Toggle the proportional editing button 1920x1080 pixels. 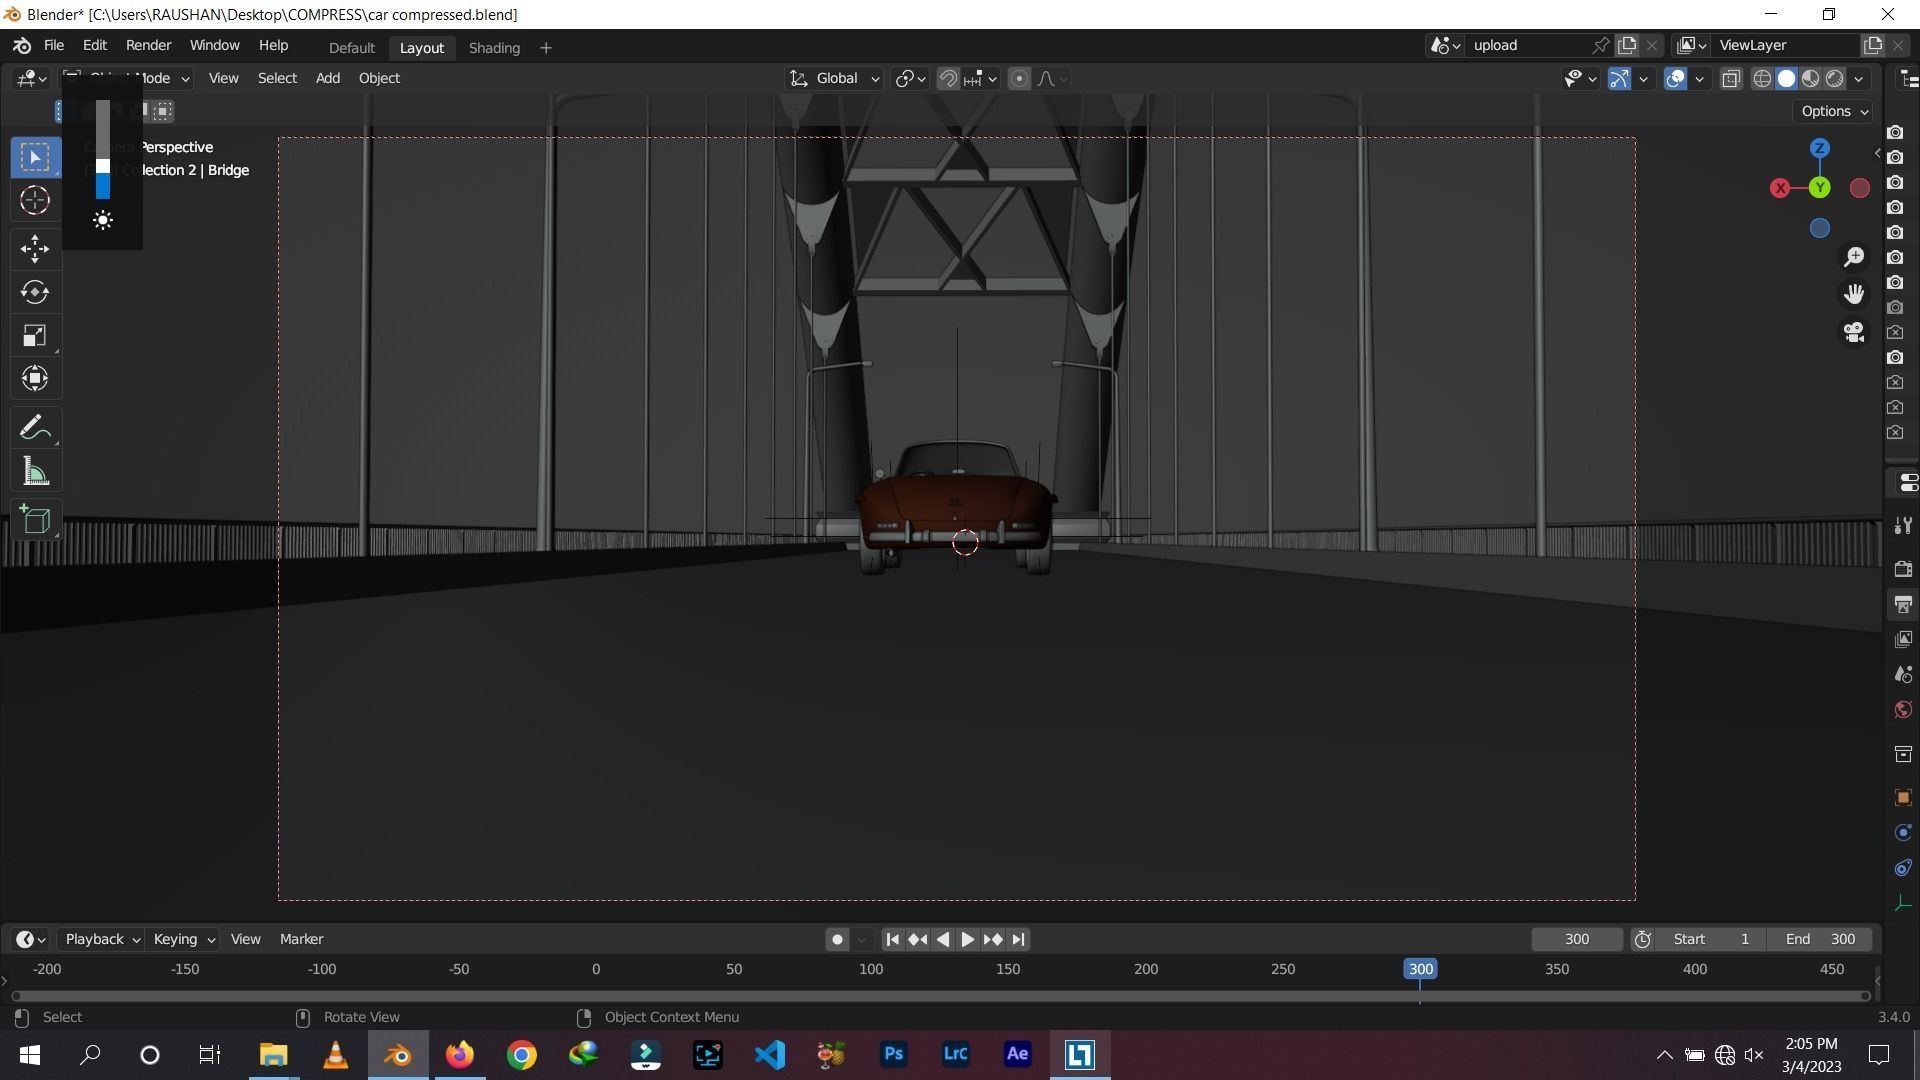[1019, 78]
